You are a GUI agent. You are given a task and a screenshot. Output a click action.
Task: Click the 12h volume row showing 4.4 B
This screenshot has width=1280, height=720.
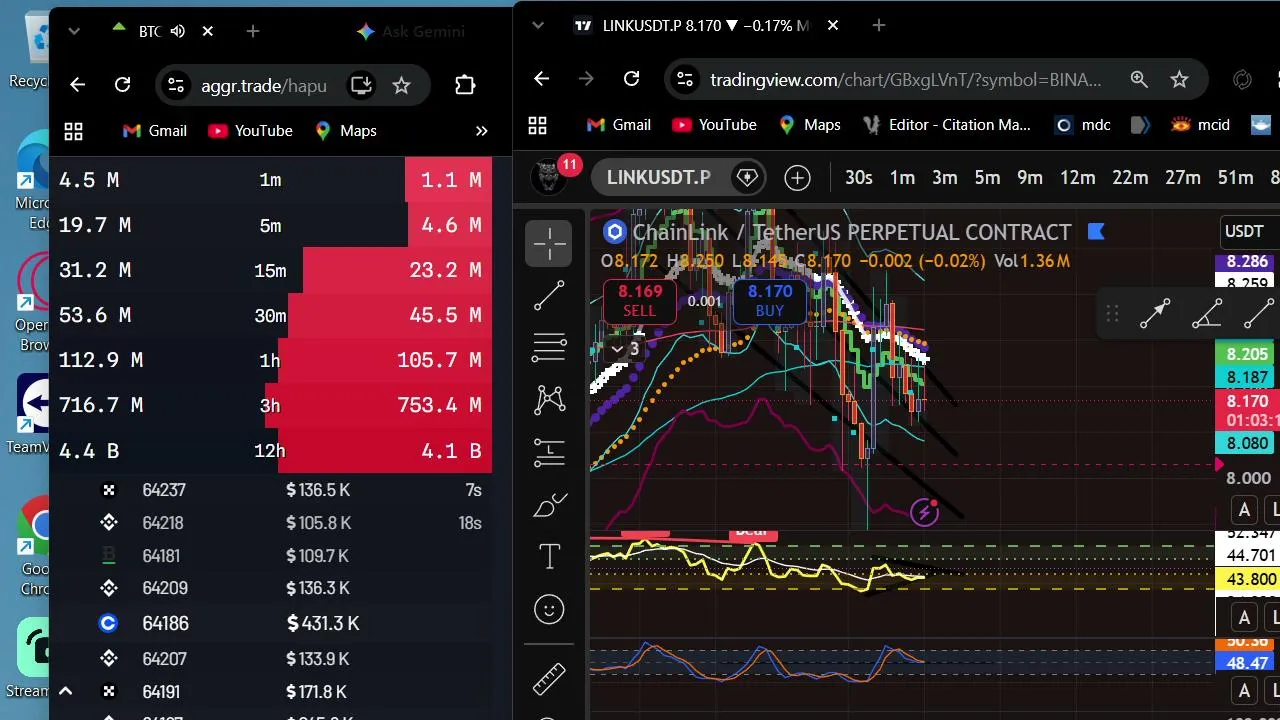pos(270,450)
